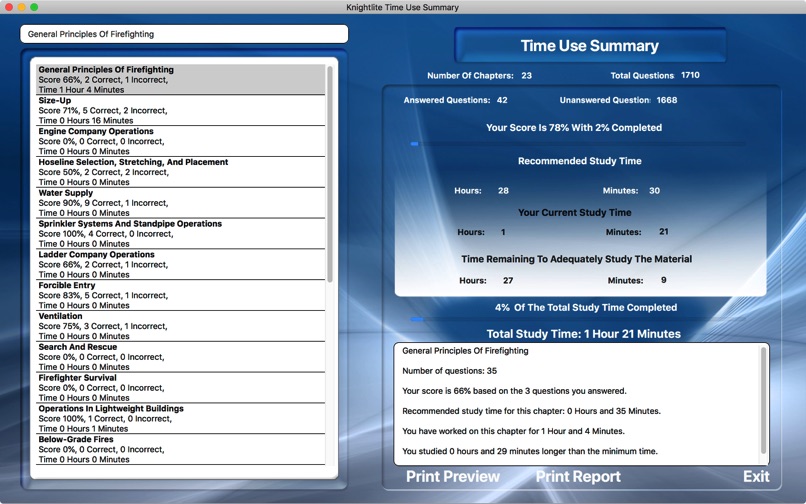Click the Unanswered Questions value 1668
The image size is (806, 504).
[667, 100]
